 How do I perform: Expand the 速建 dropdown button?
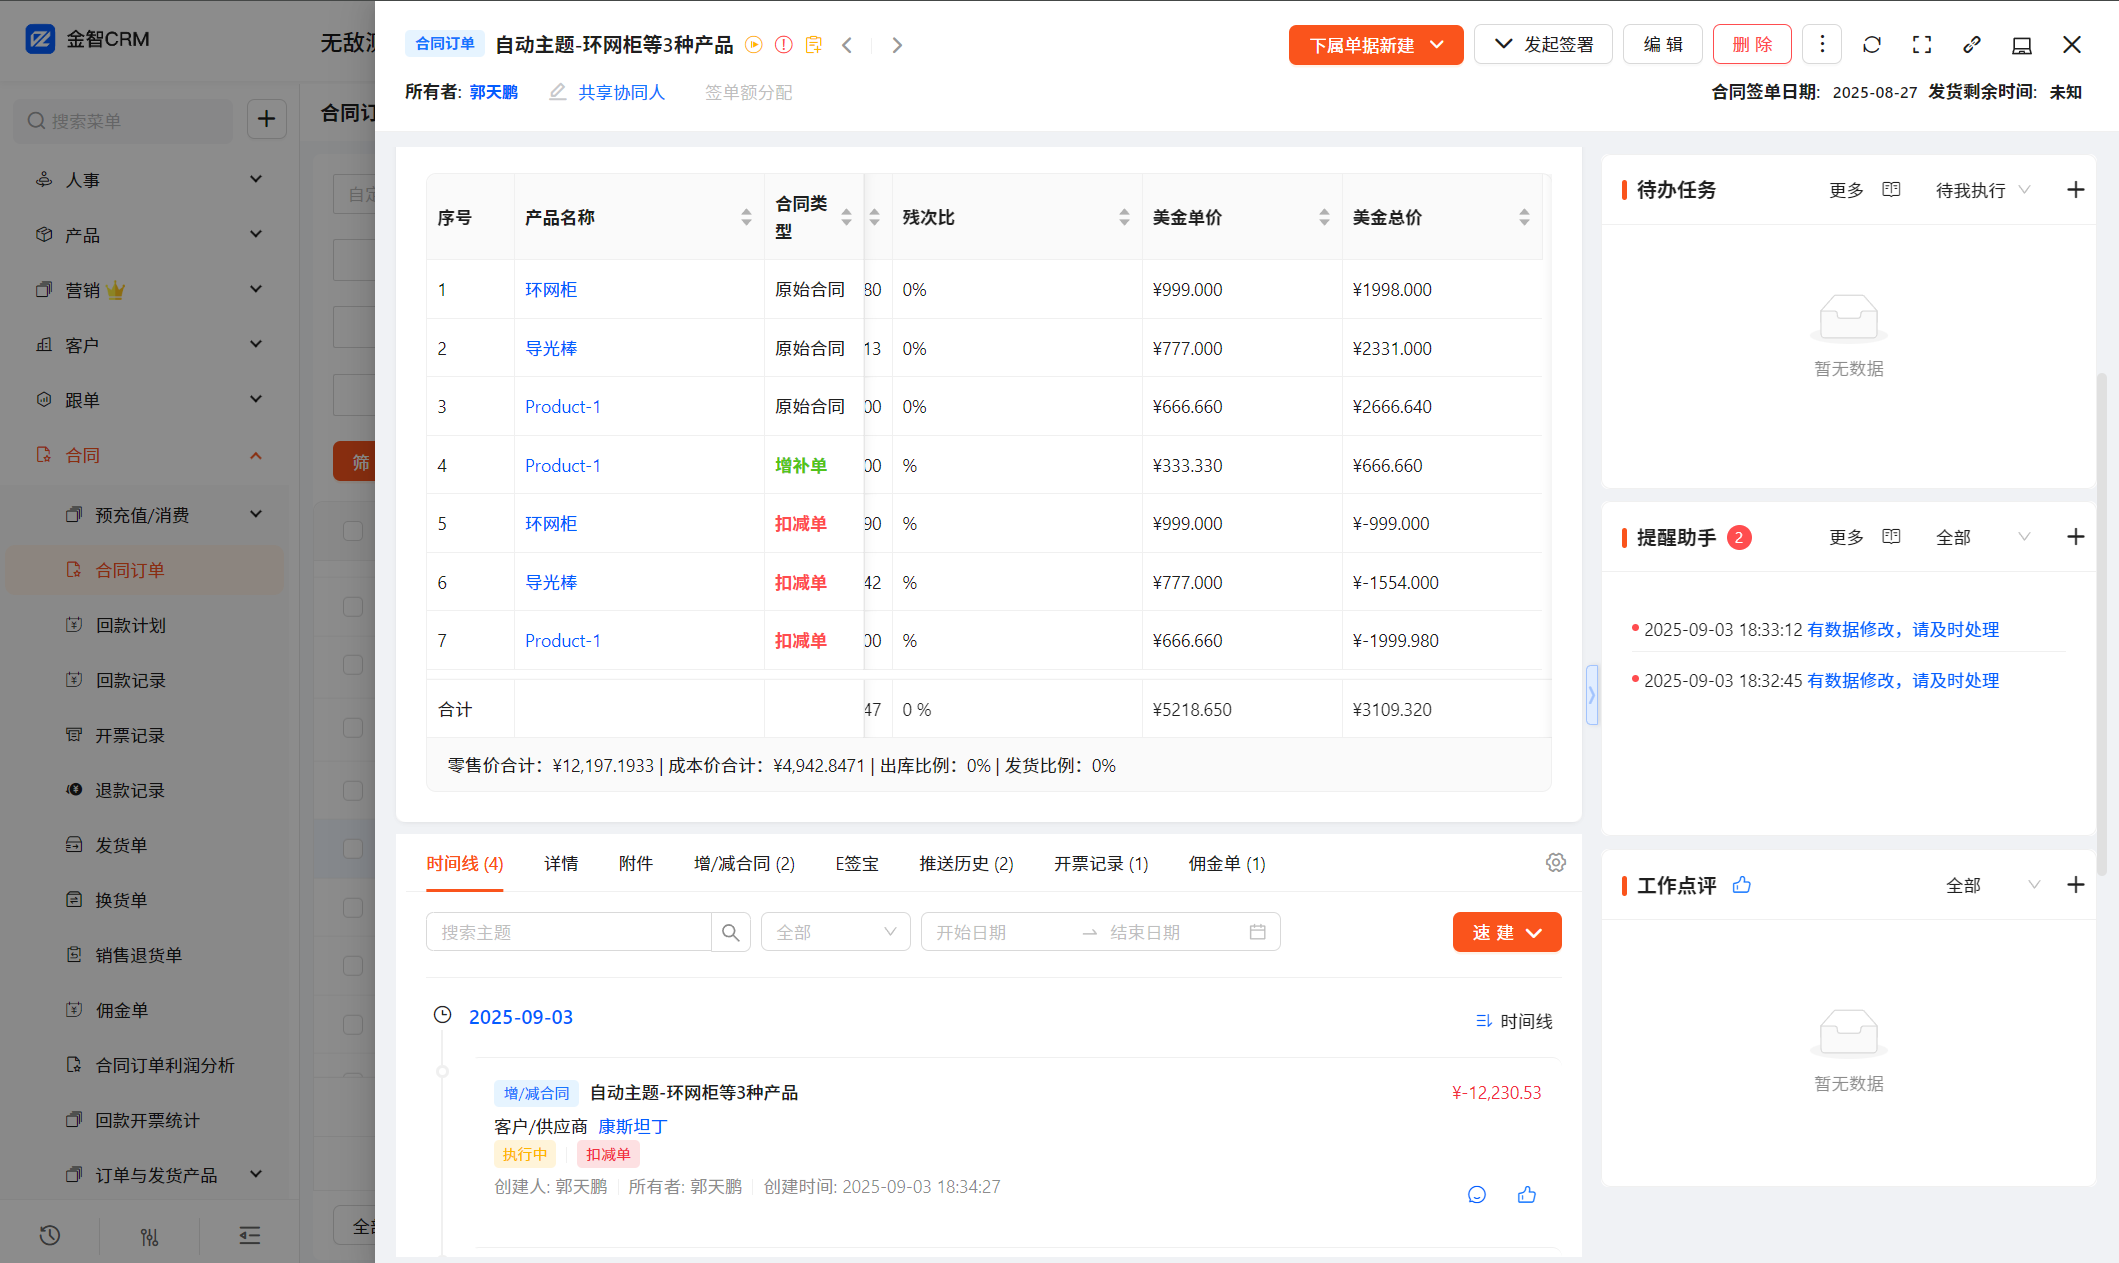click(1506, 932)
